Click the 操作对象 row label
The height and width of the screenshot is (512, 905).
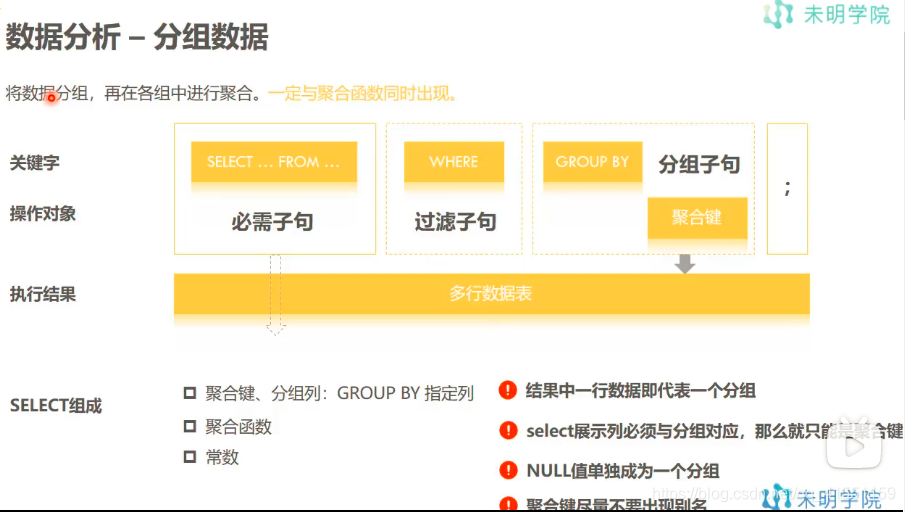[43, 214]
